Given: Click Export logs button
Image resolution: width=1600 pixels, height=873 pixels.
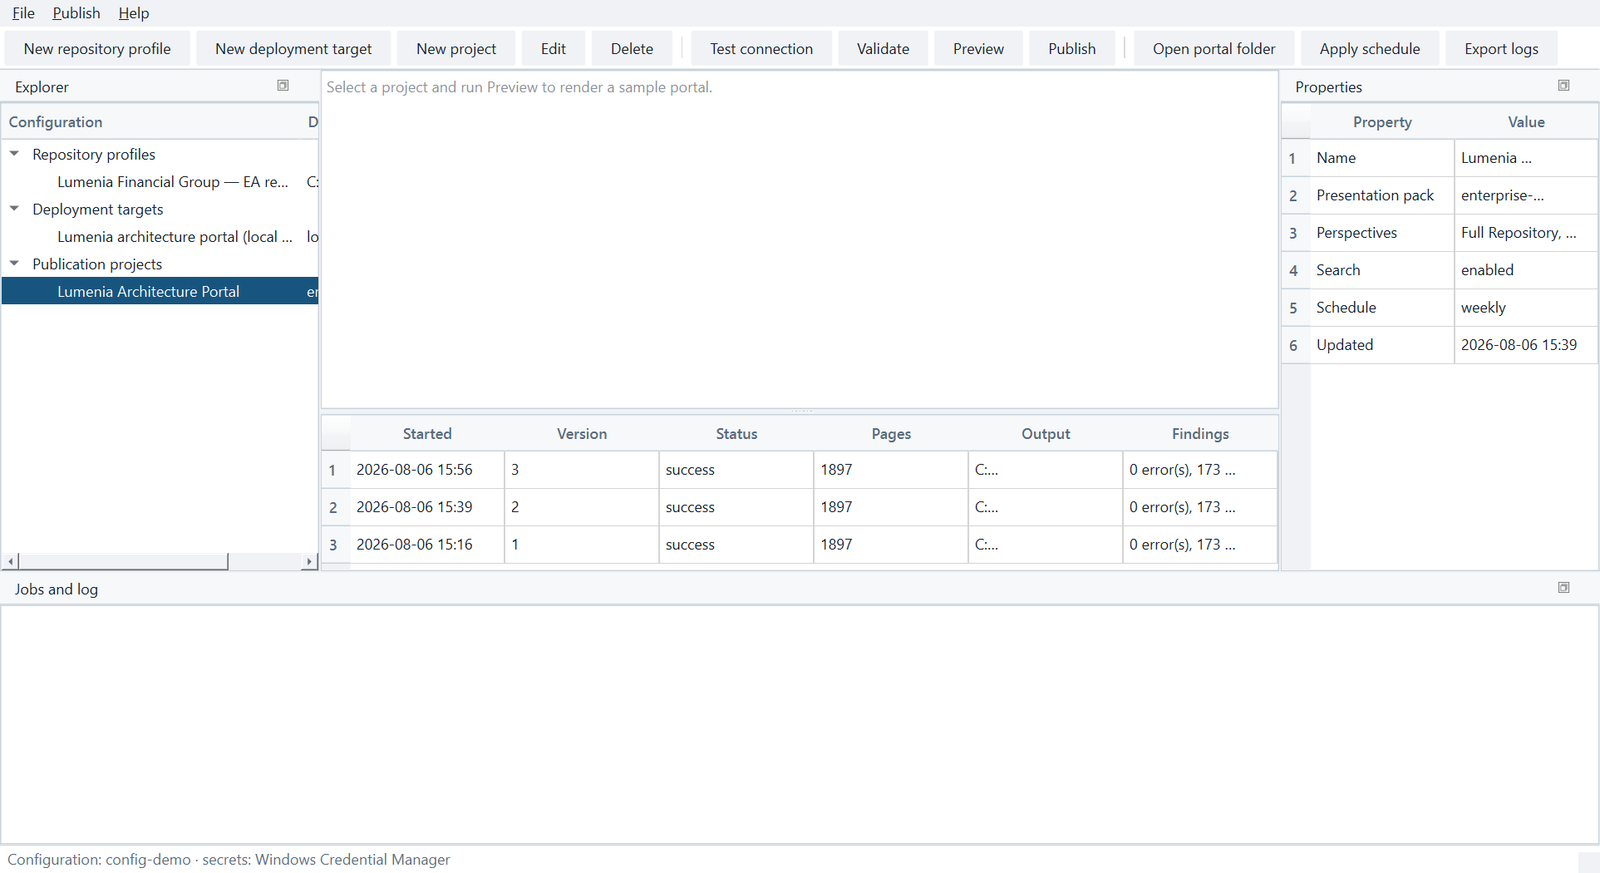Looking at the screenshot, I should pyautogui.click(x=1501, y=49).
